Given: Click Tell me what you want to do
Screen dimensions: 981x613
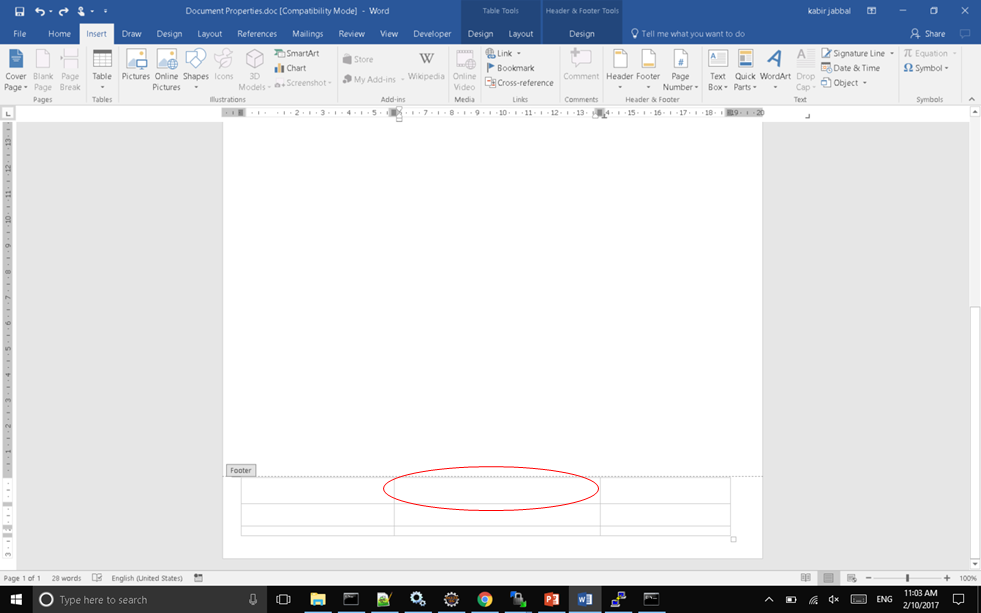Looking at the screenshot, I should pos(688,34).
